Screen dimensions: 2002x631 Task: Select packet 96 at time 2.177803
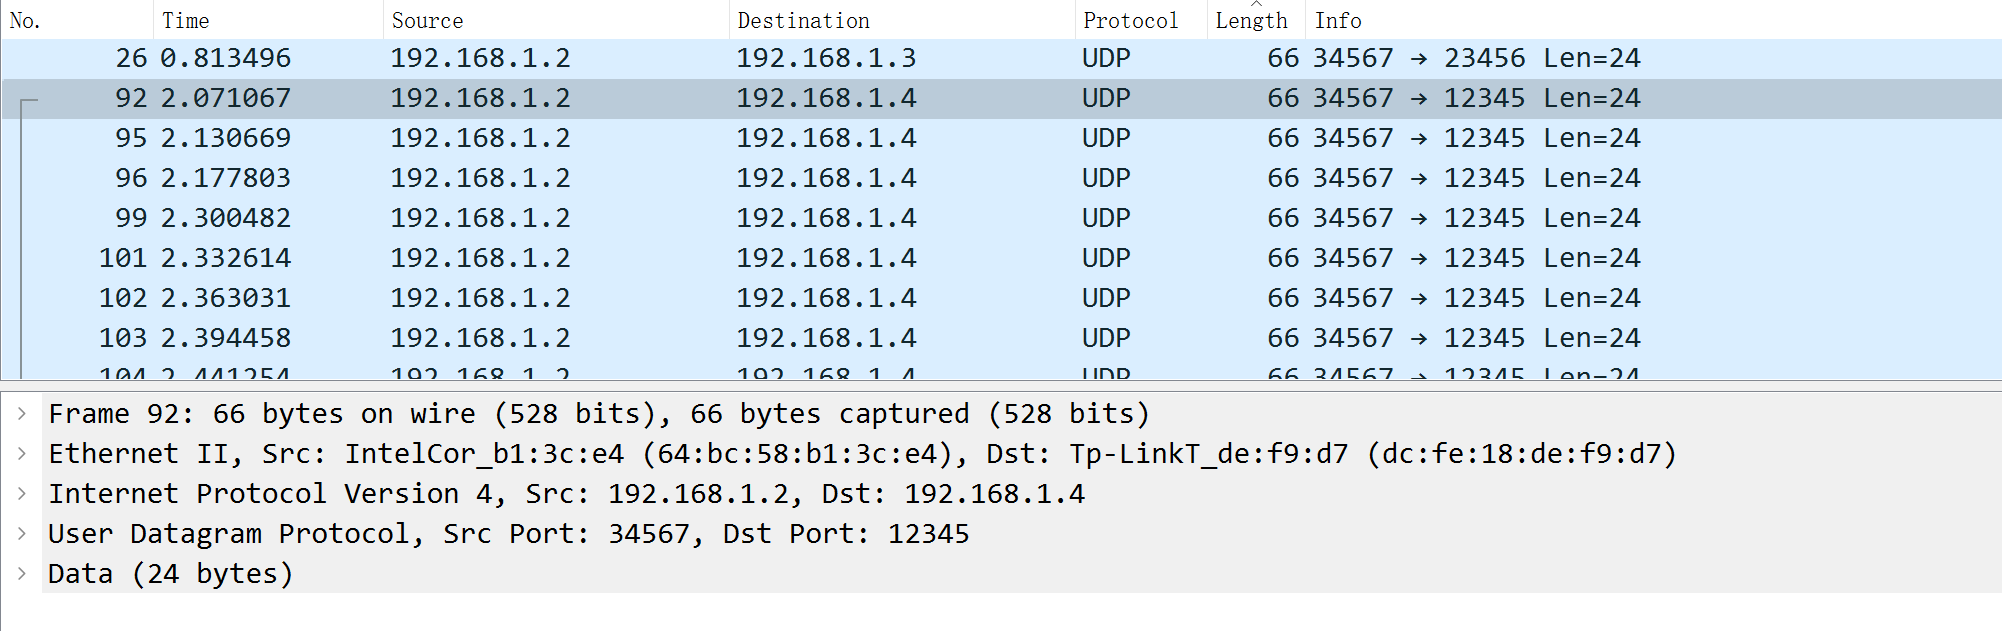click(1001, 178)
